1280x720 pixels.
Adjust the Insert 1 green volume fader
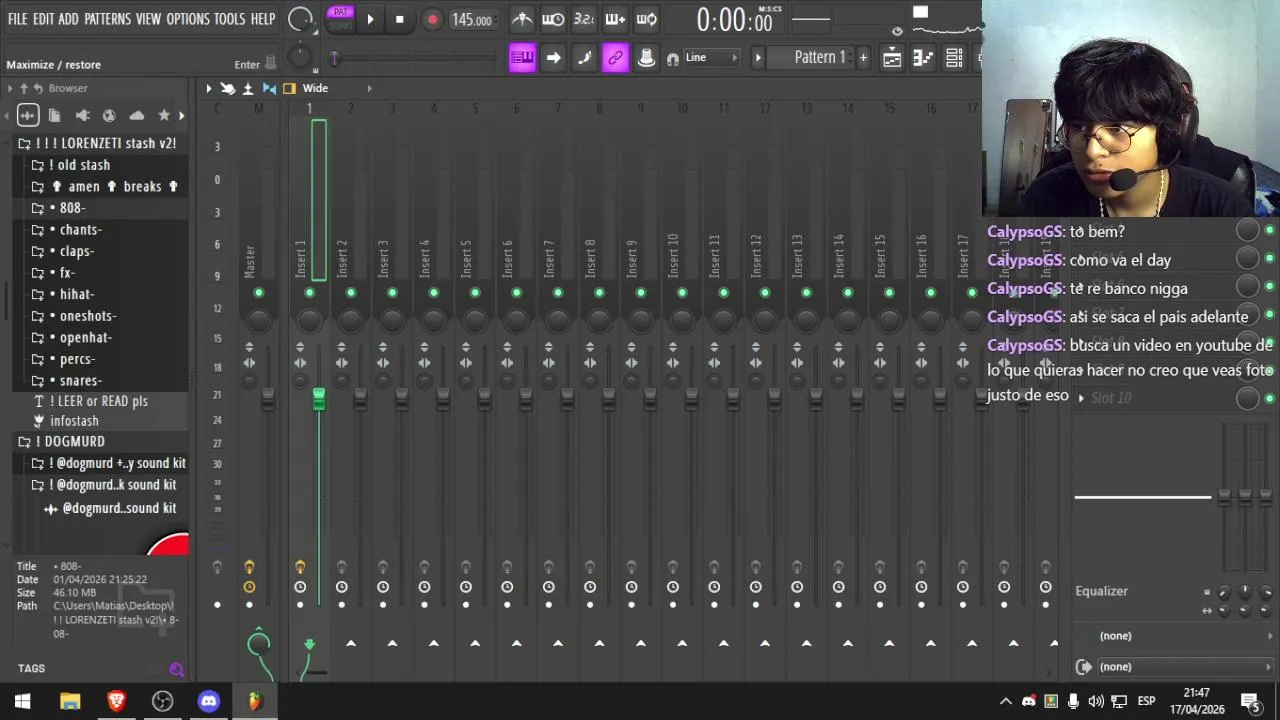[319, 398]
